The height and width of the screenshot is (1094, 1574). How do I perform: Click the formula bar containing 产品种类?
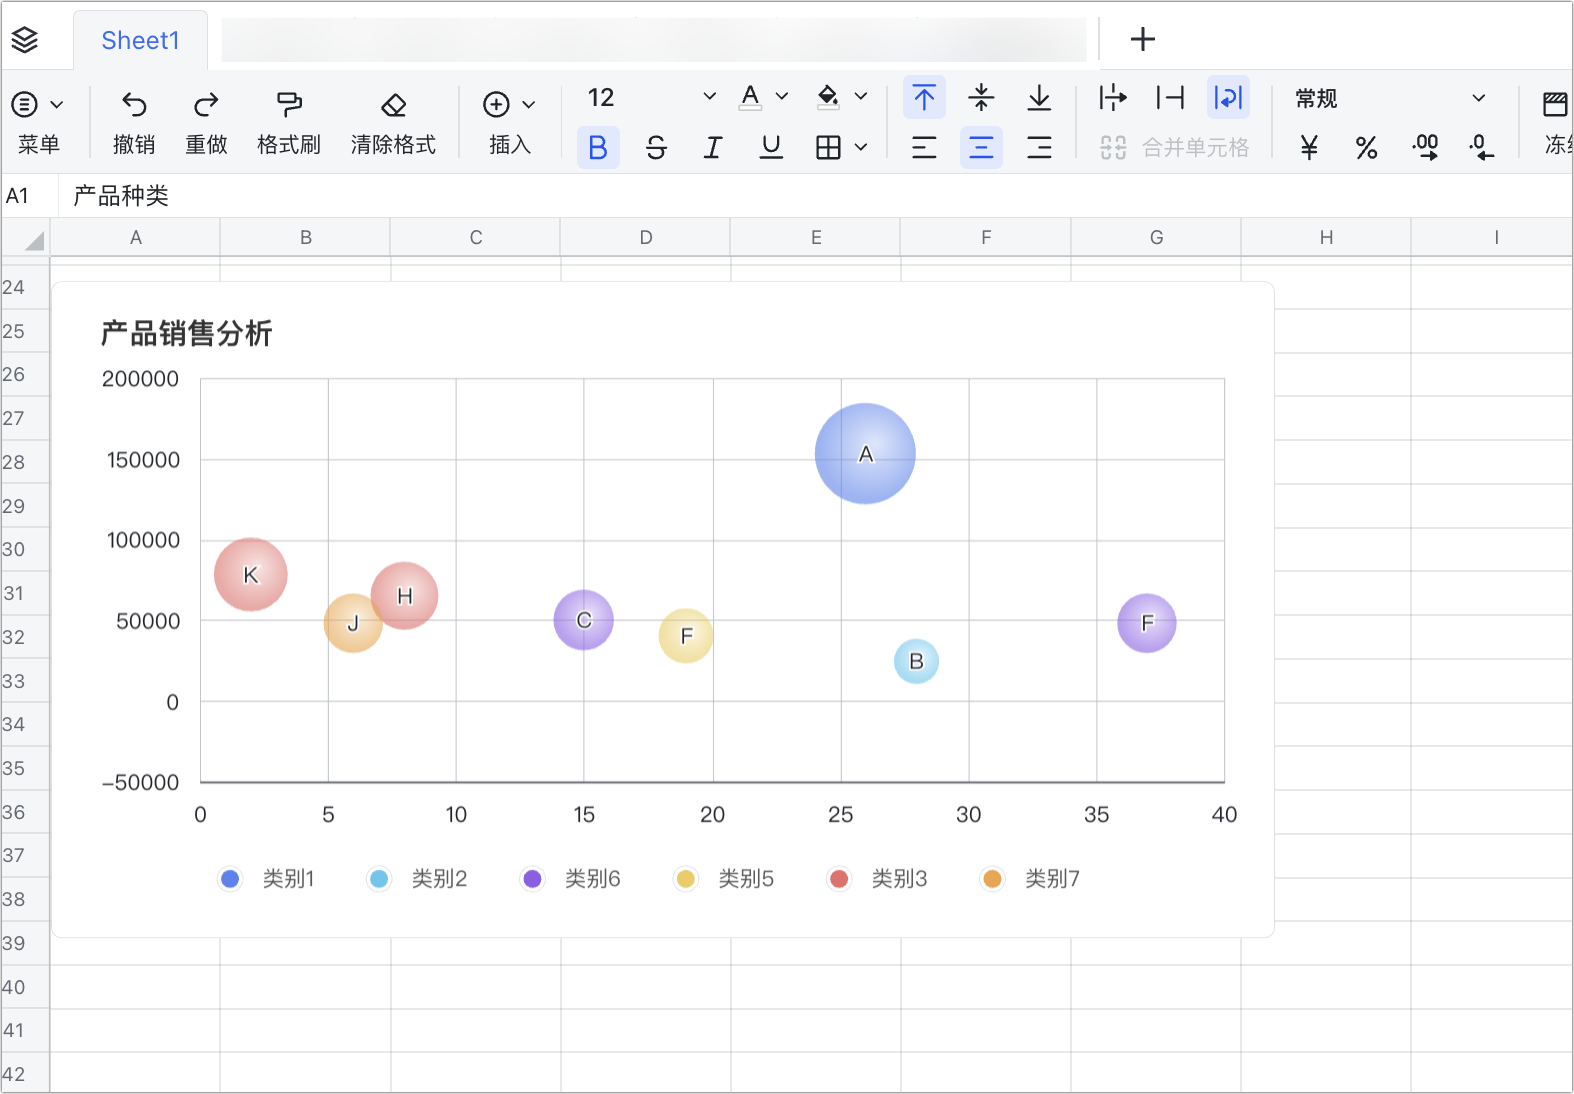(800, 196)
